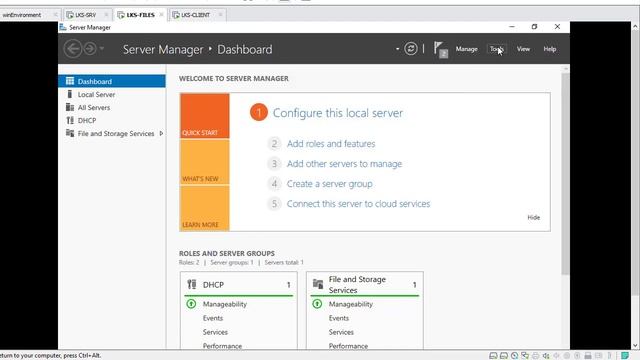The width and height of the screenshot is (640, 360).
Task: Click the DHCP tile icon
Action: tap(191, 284)
